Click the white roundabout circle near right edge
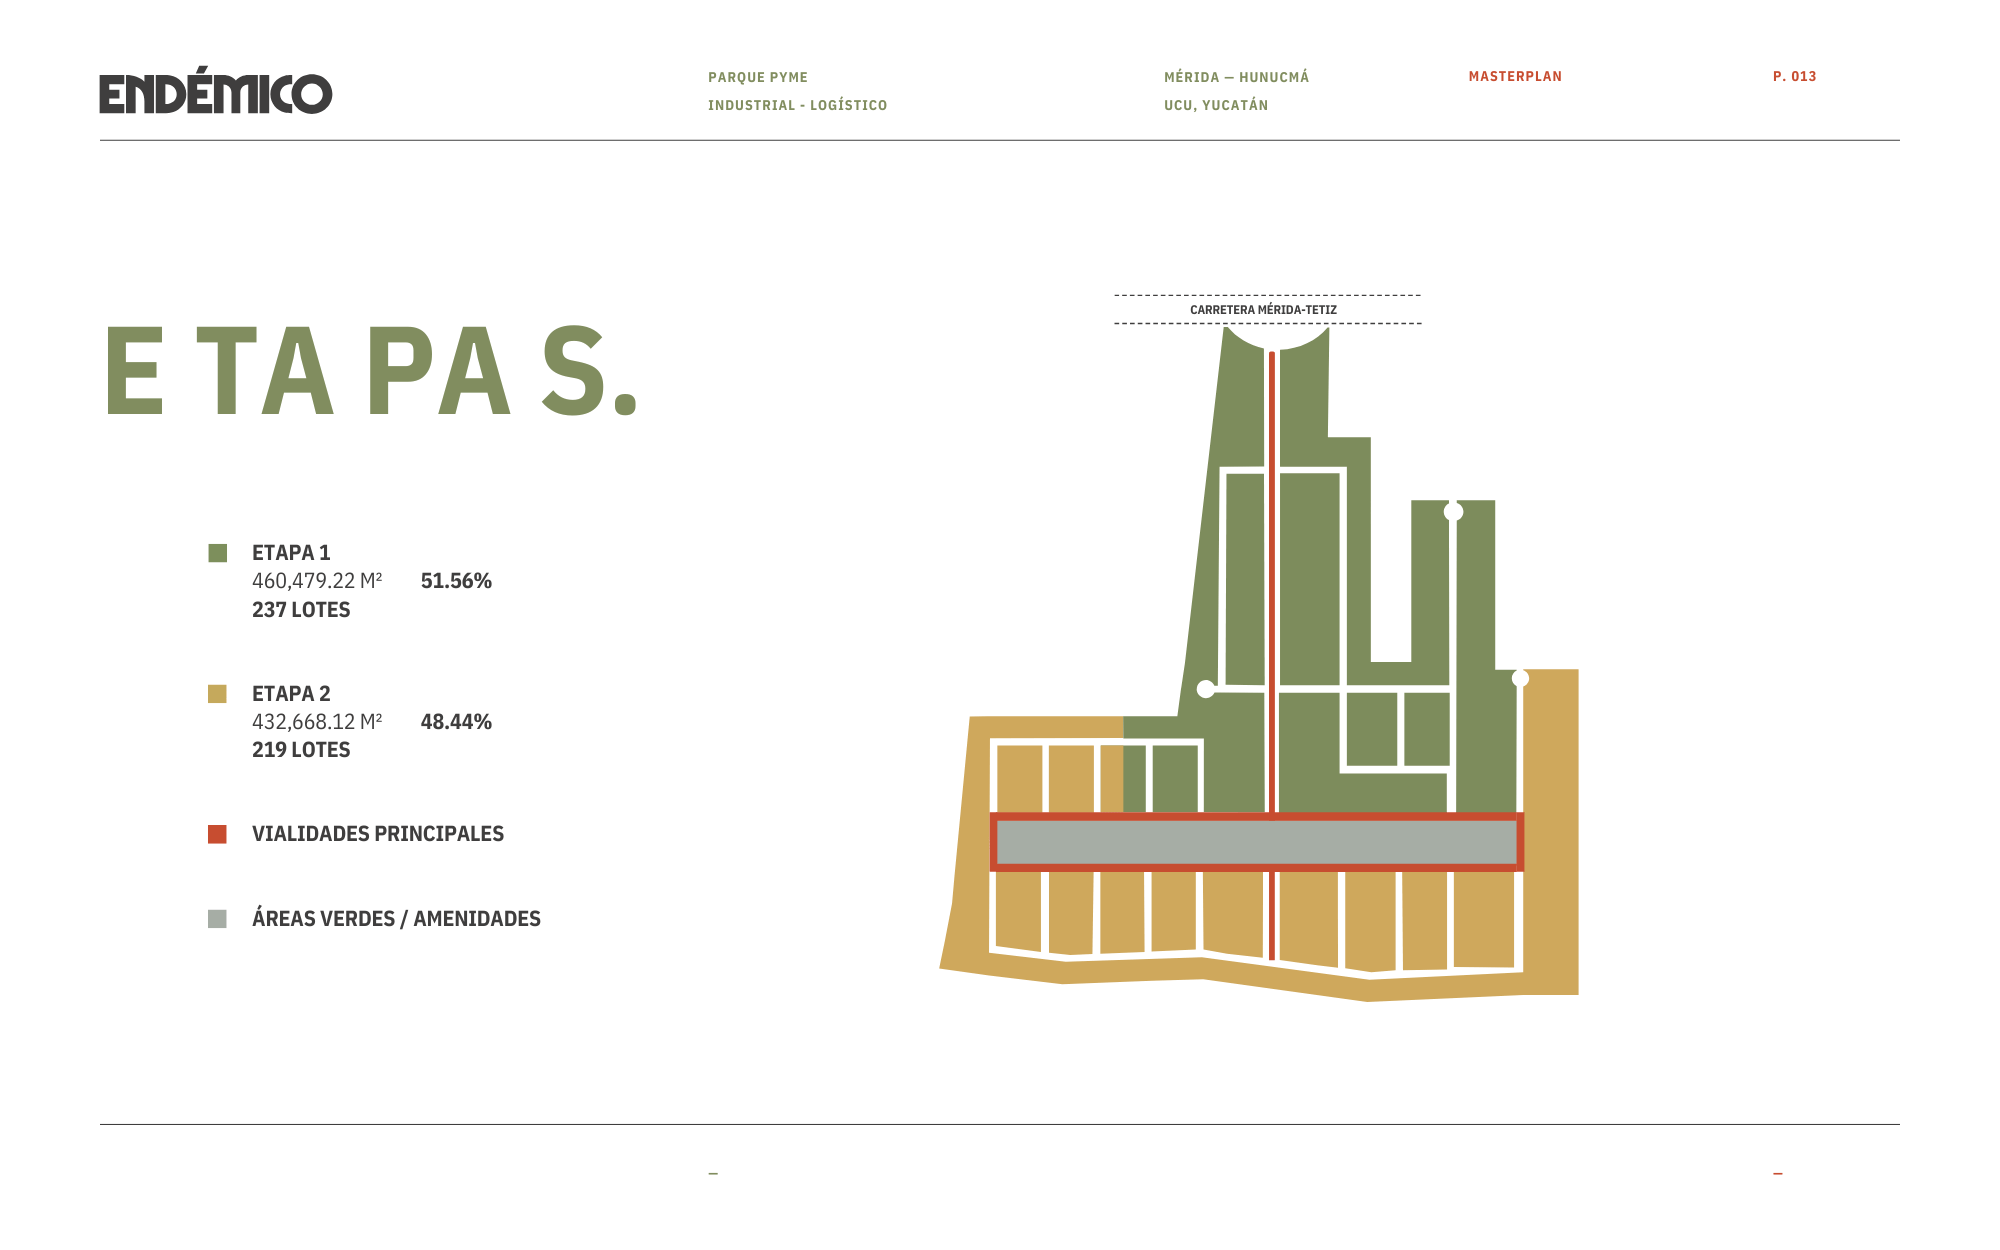Image resolution: width=2000 pixels, height=1250 pixels. coord(1520,679)
